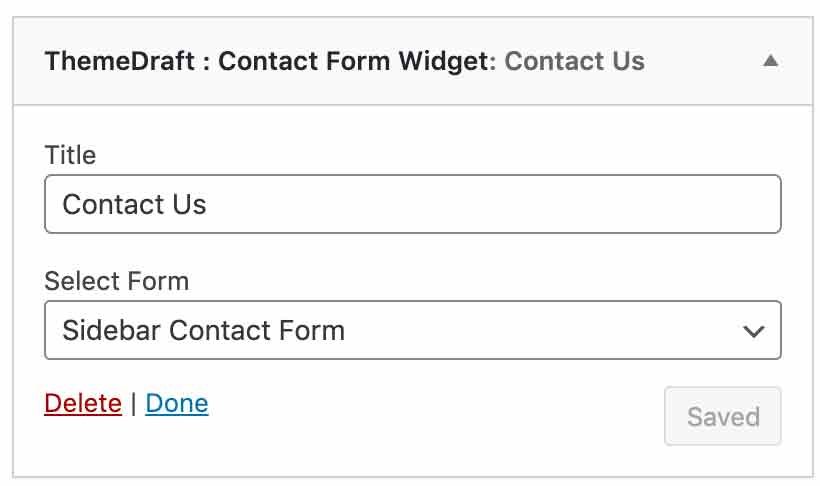Image resolution: width=820 pixels, height=486 pixels.
Task: Delete the Contact Form widget
Action: click(x=83, y=403)
